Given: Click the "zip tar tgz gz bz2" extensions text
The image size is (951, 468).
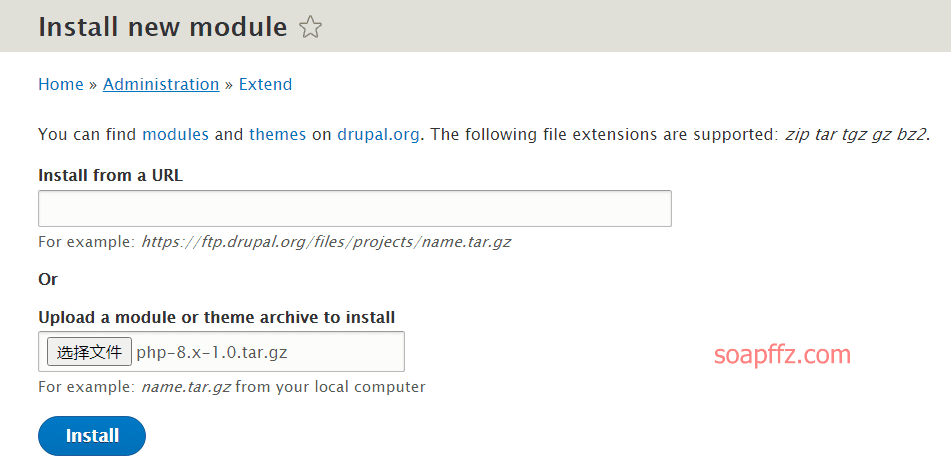Looking at the screenshot, I should (856, 134).
